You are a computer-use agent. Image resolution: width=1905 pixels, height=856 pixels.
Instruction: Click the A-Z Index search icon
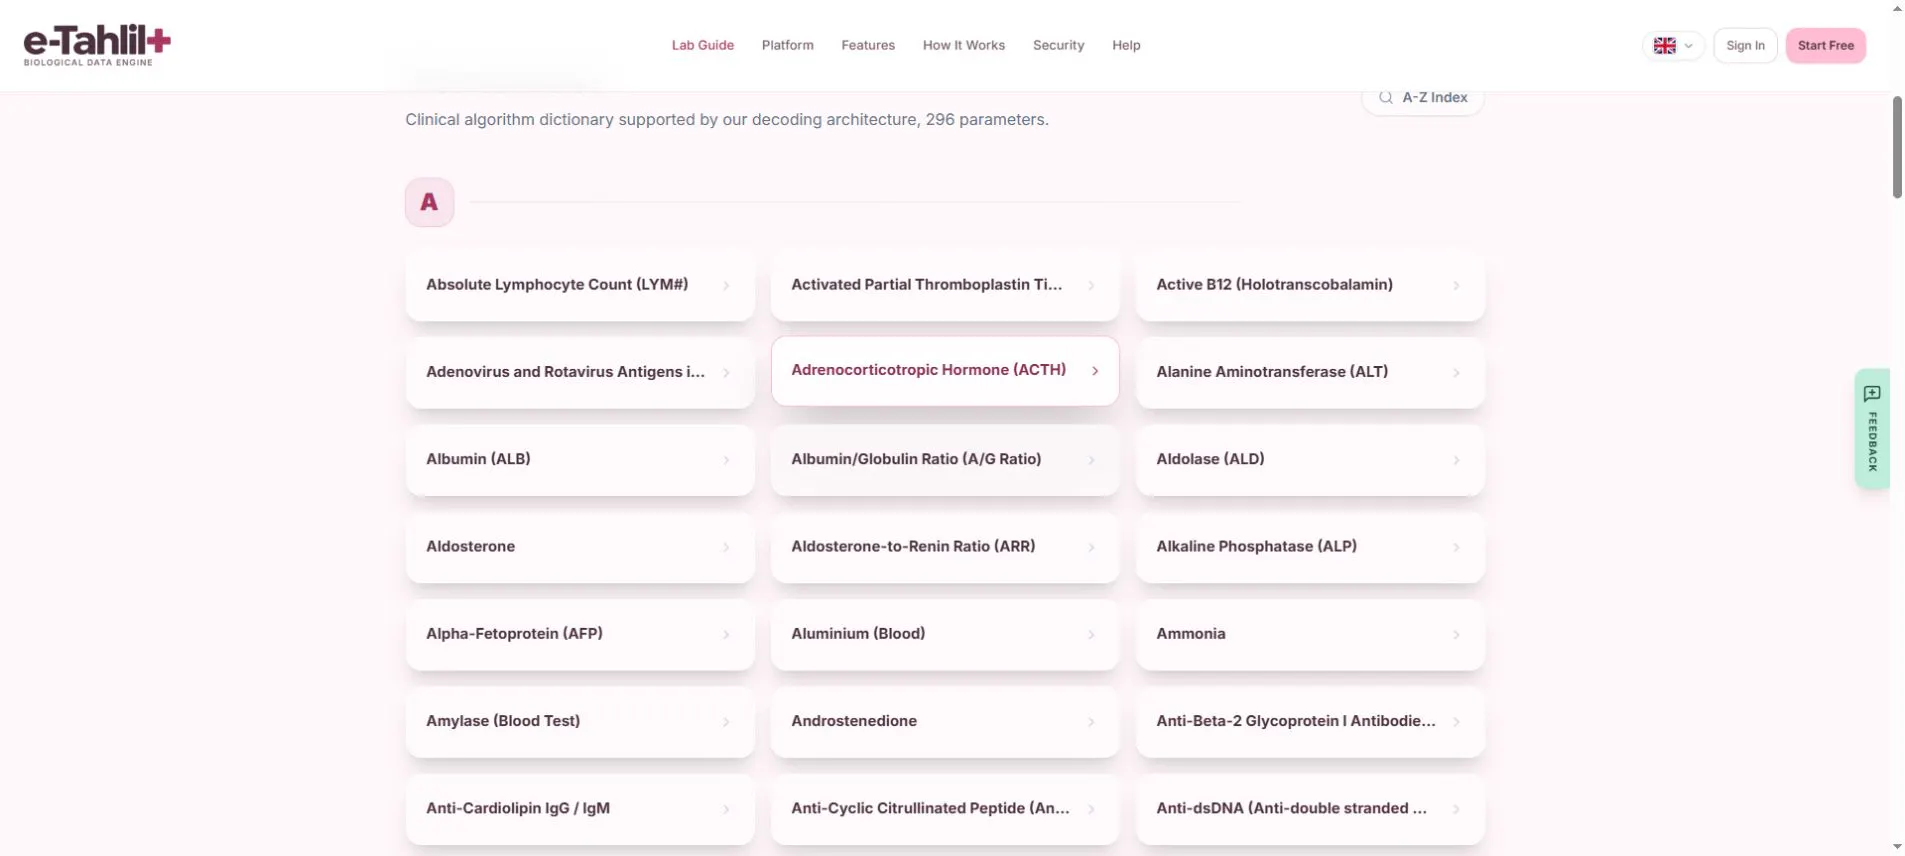1385,97
